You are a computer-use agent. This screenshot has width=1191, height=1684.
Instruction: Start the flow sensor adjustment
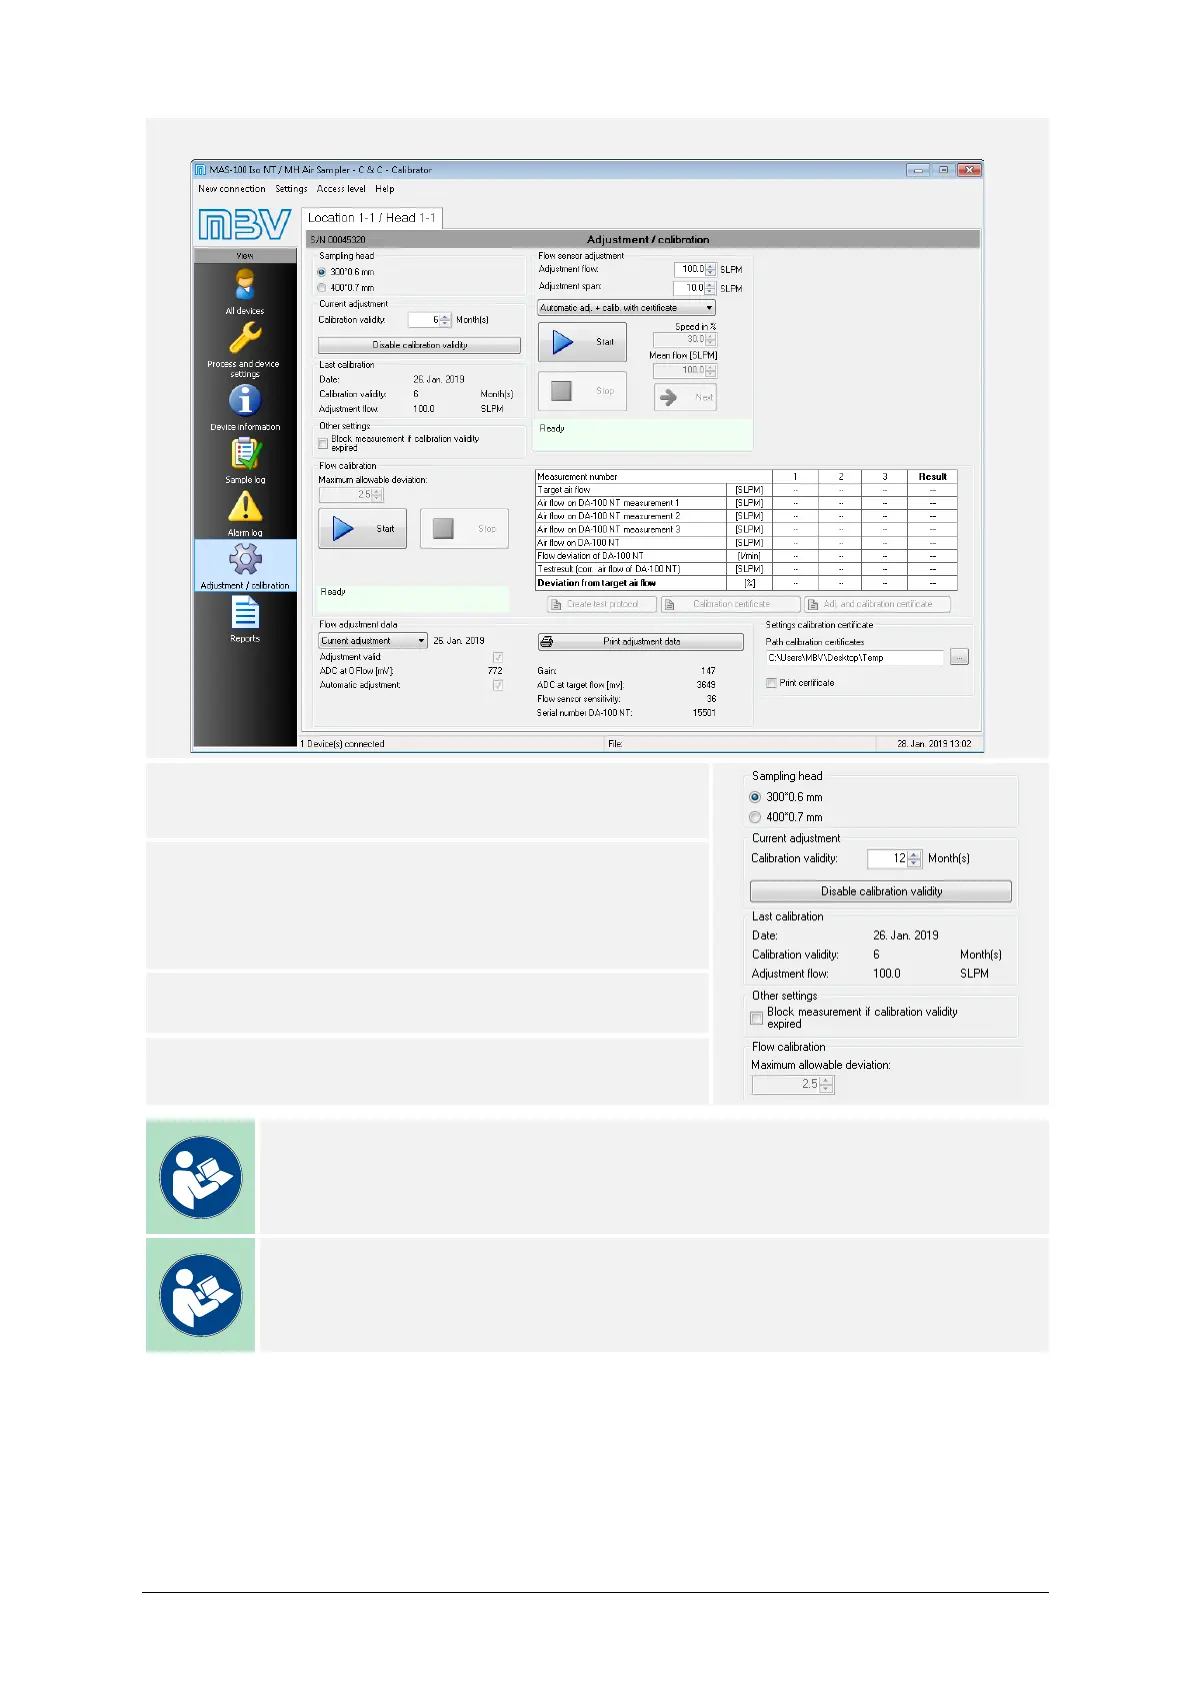(583, 342)
